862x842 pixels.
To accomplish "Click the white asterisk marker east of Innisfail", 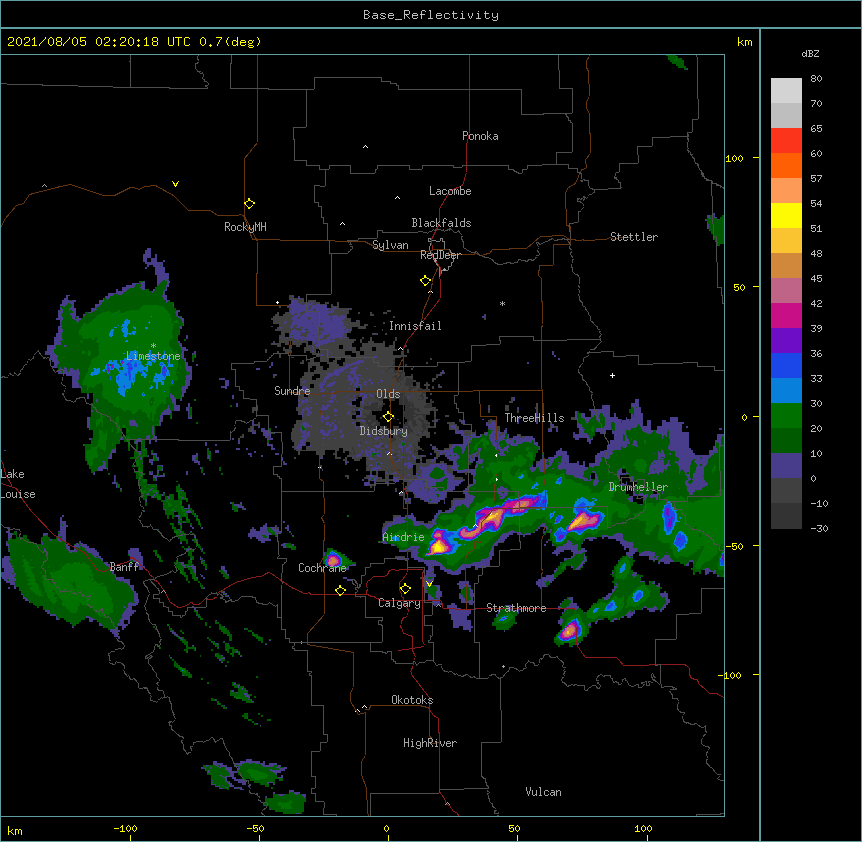I will (502, 303).
